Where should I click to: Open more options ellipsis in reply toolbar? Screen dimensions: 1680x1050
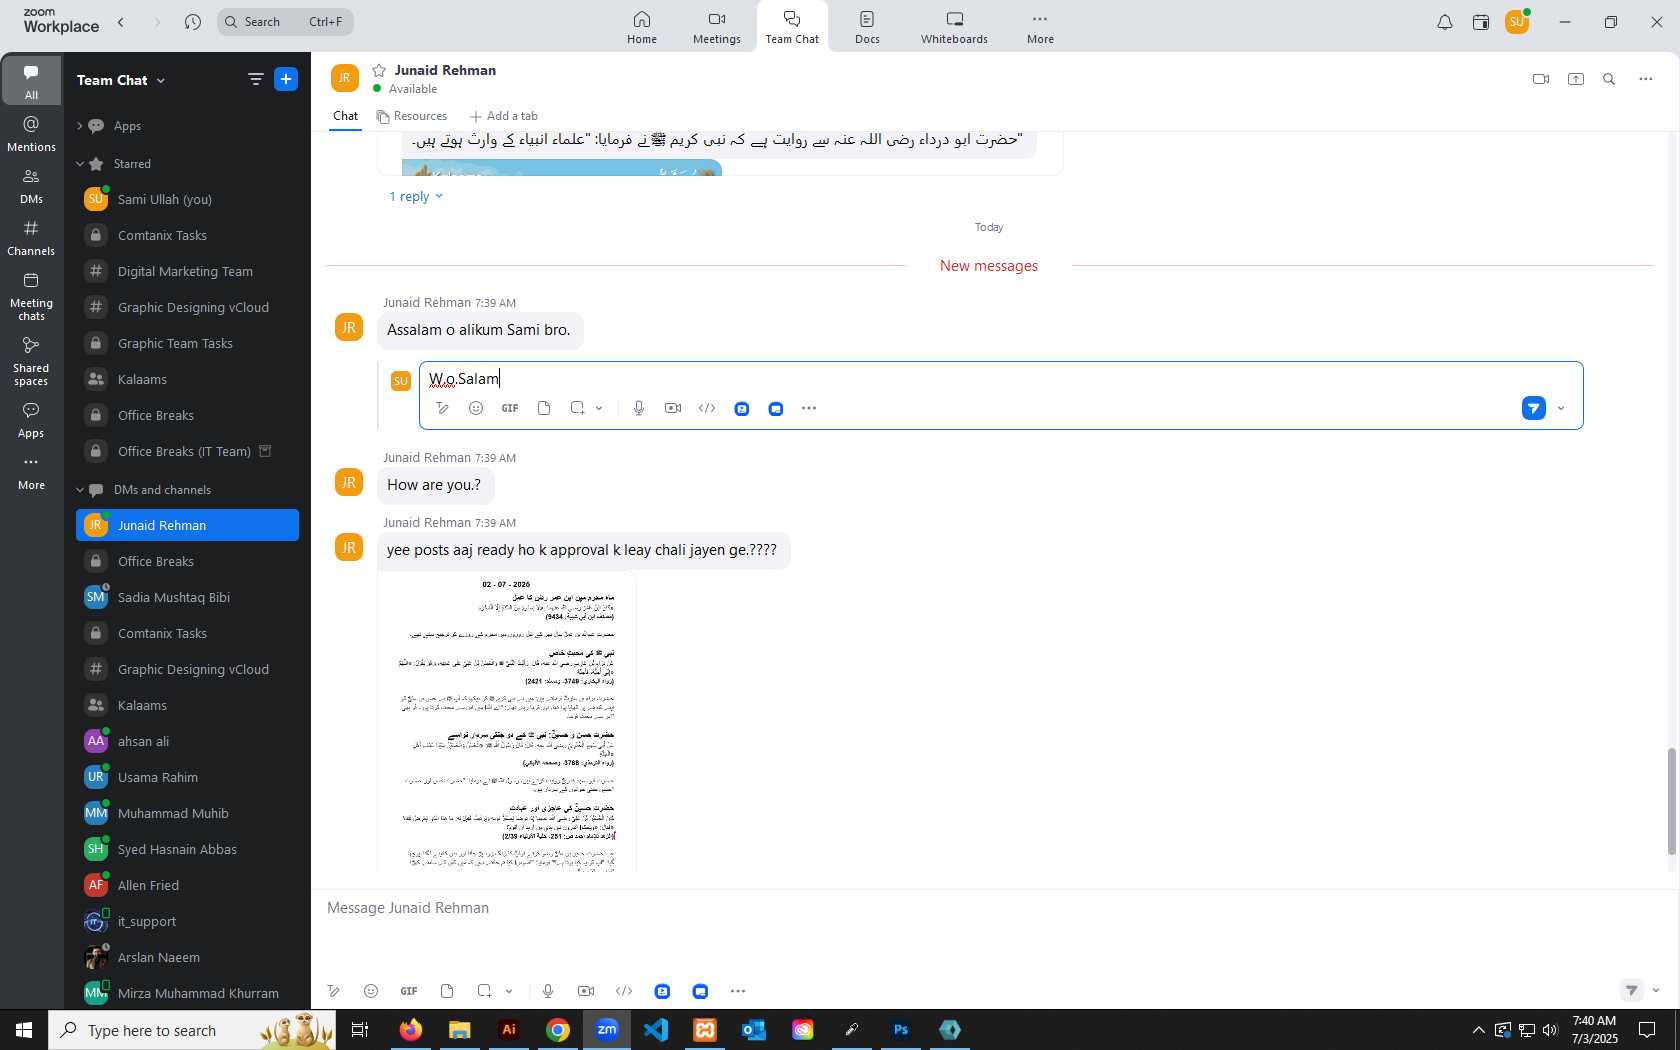(809, 408)
